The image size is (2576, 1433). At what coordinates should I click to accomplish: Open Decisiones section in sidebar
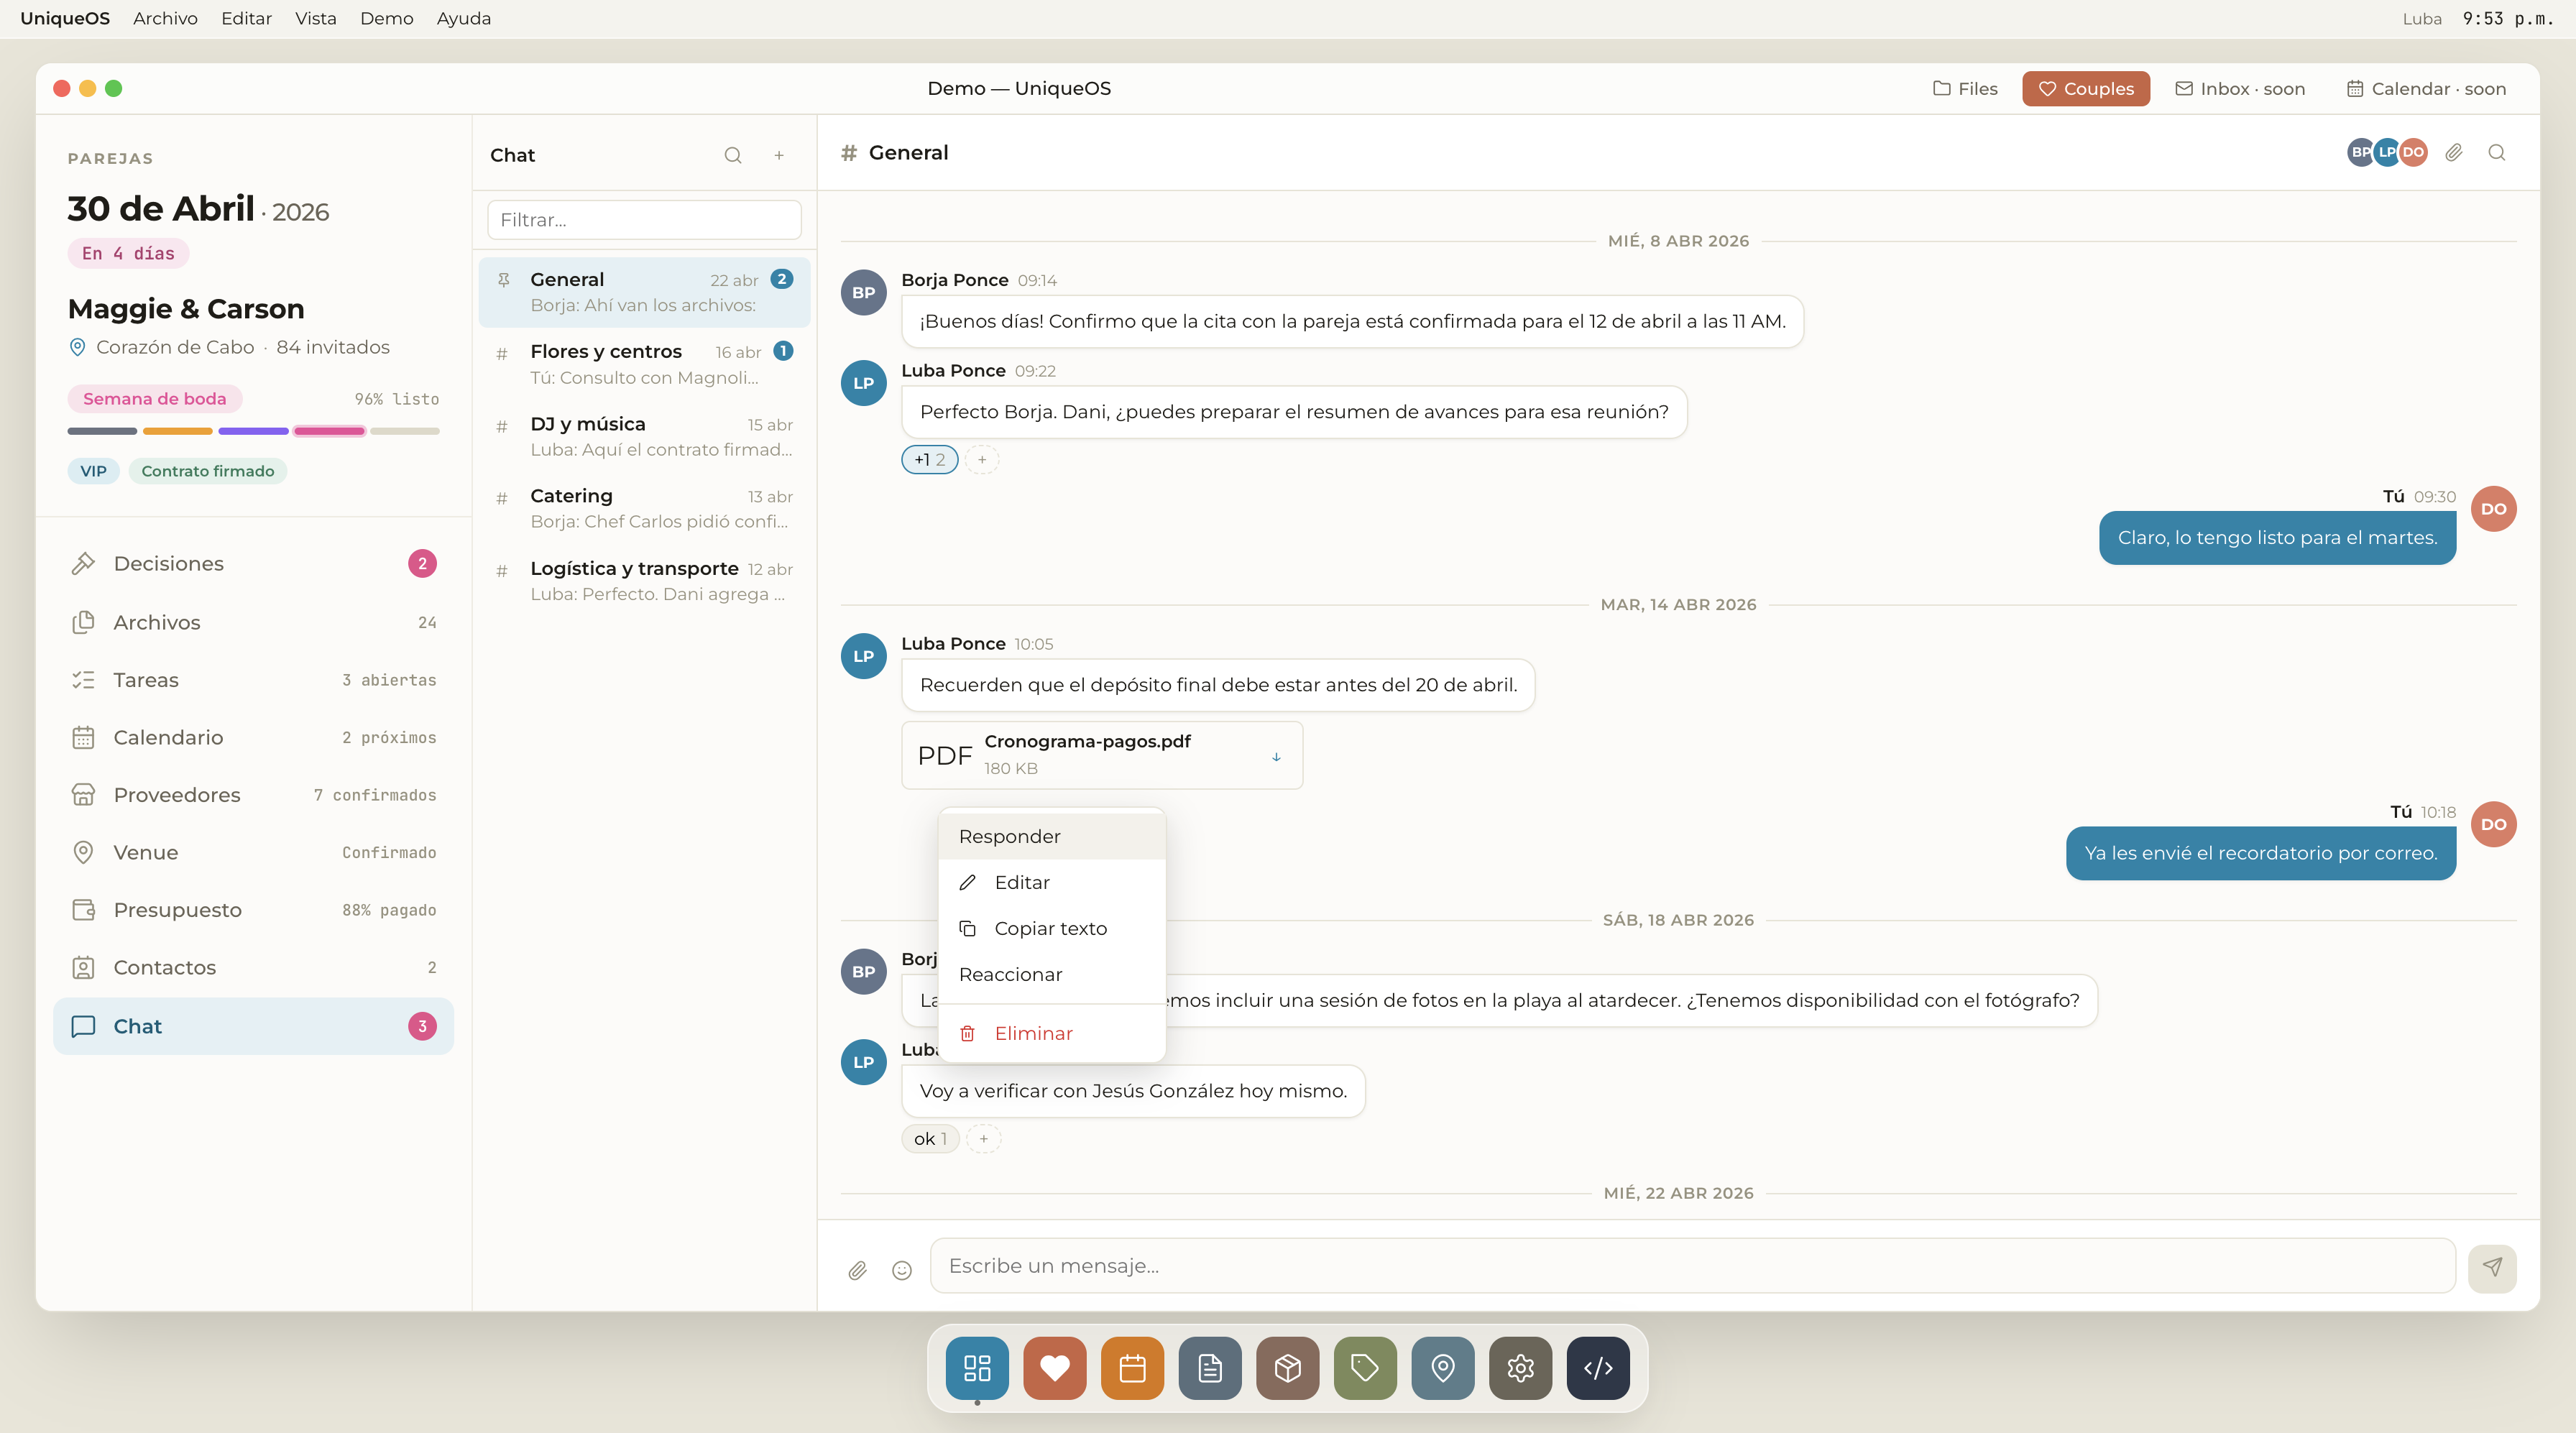point(253,564)
